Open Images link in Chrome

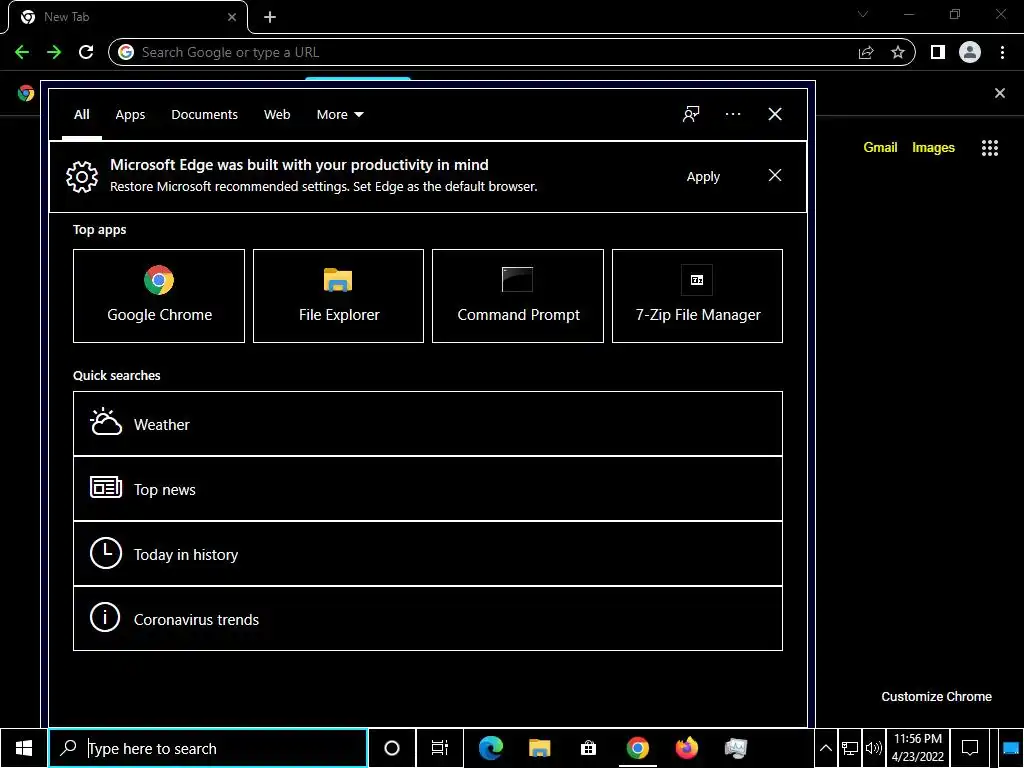(933, 148)
